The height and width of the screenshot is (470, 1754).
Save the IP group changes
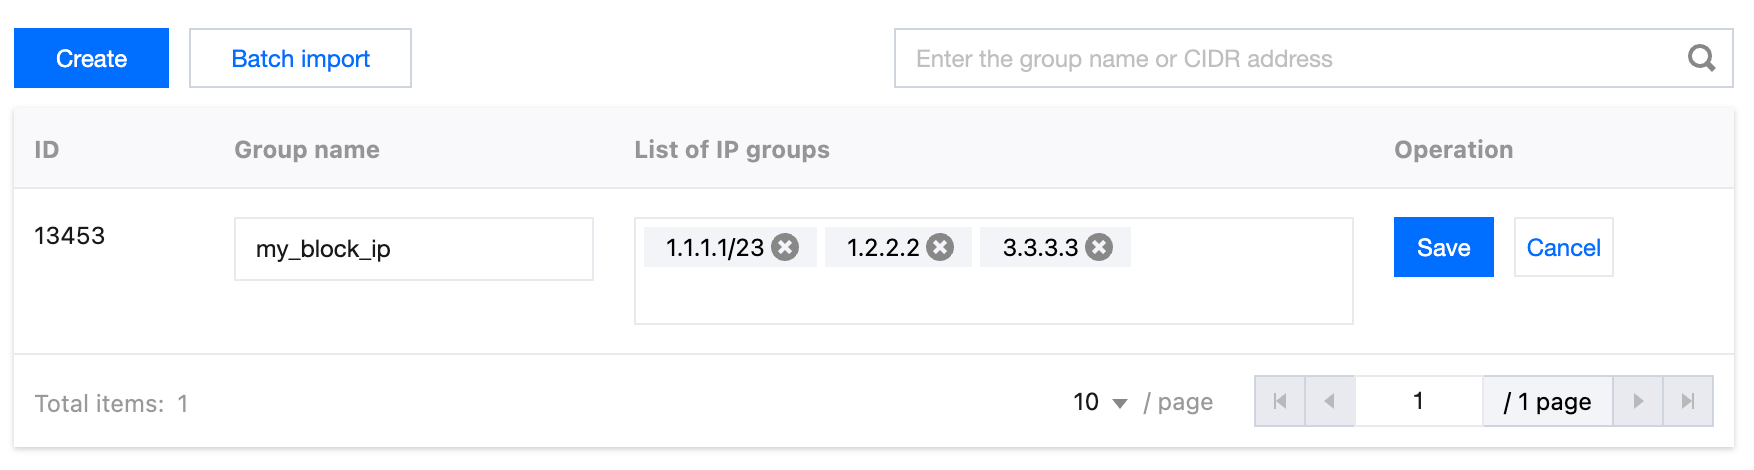pos(1443,247)
